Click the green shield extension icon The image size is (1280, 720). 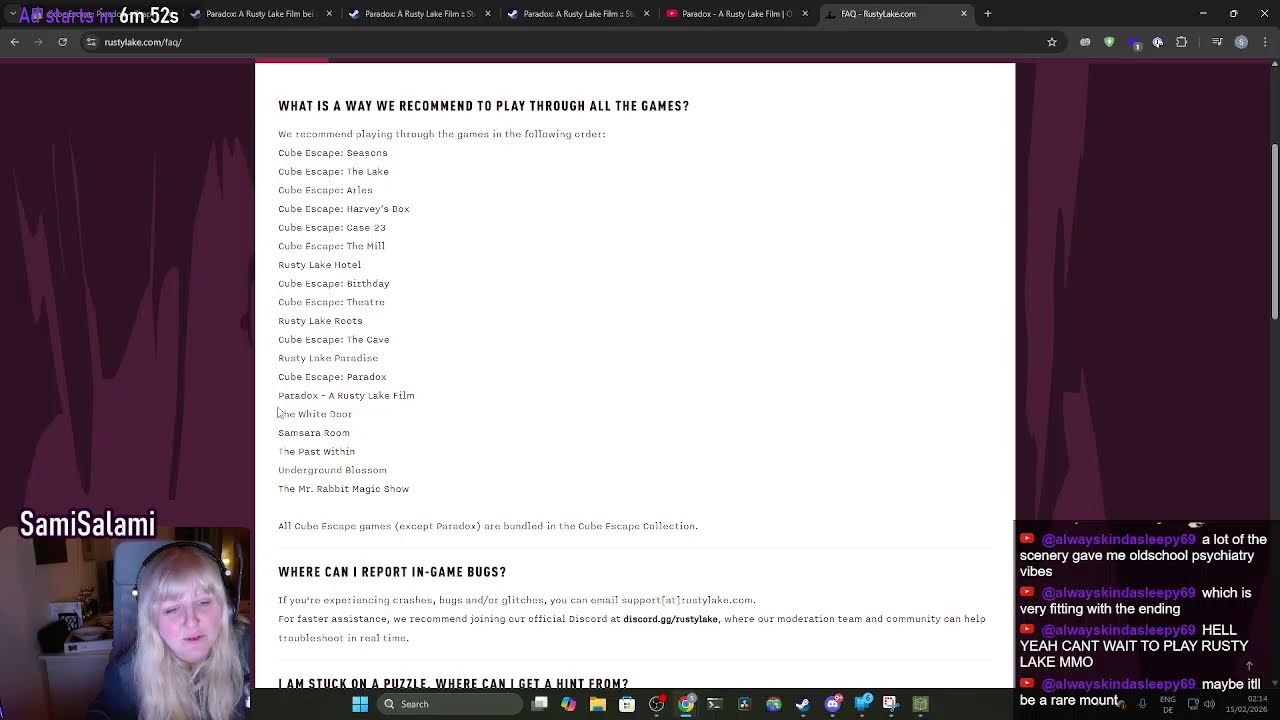pyautogui.click(x=1109, y=42)
